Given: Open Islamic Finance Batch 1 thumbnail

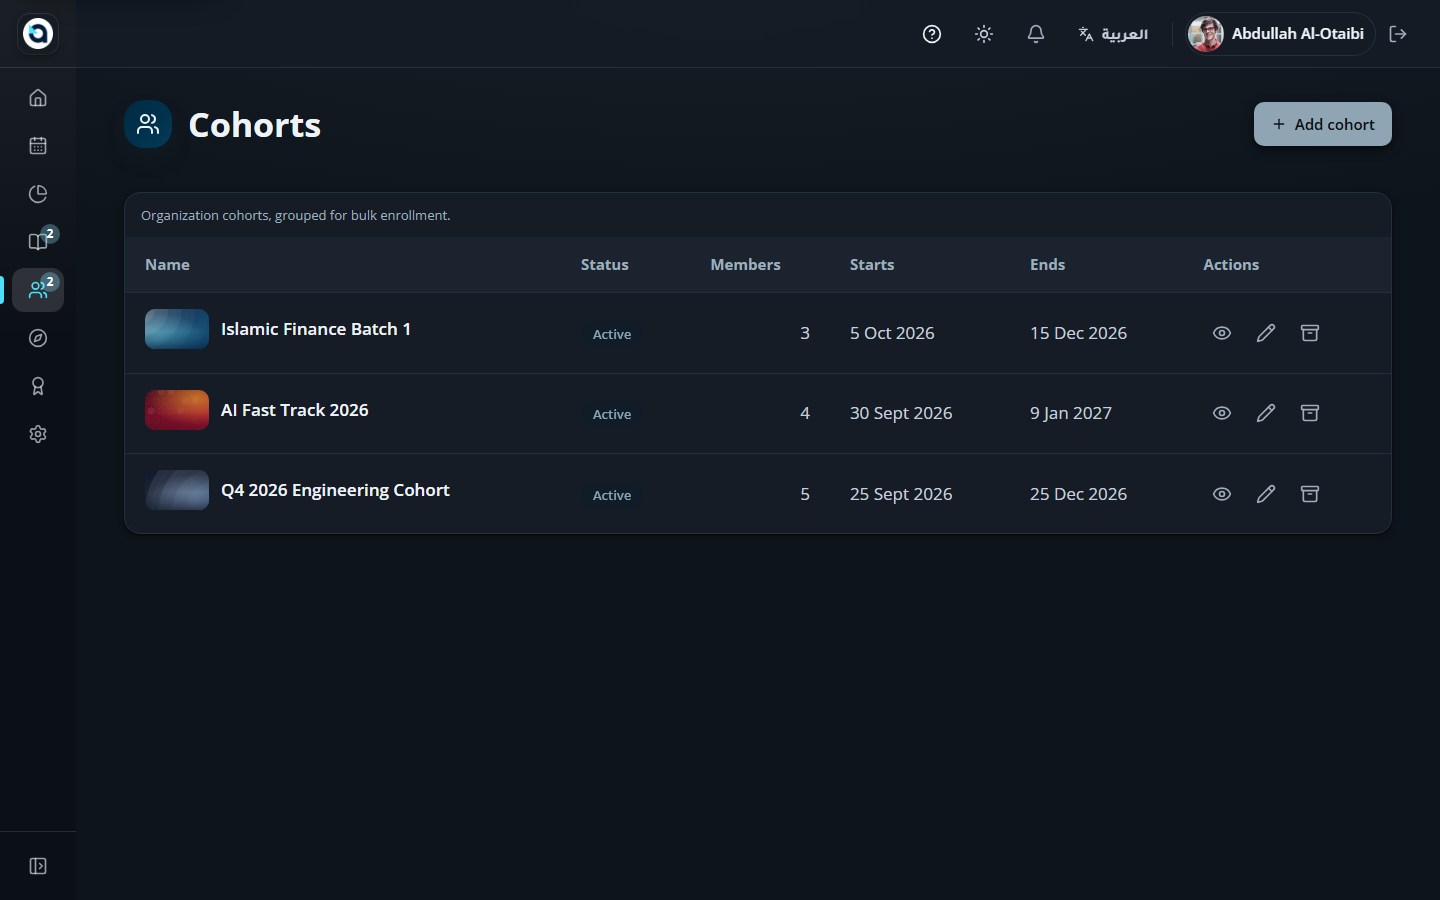Looking at the screenshot, I should [x=177, y=329].
